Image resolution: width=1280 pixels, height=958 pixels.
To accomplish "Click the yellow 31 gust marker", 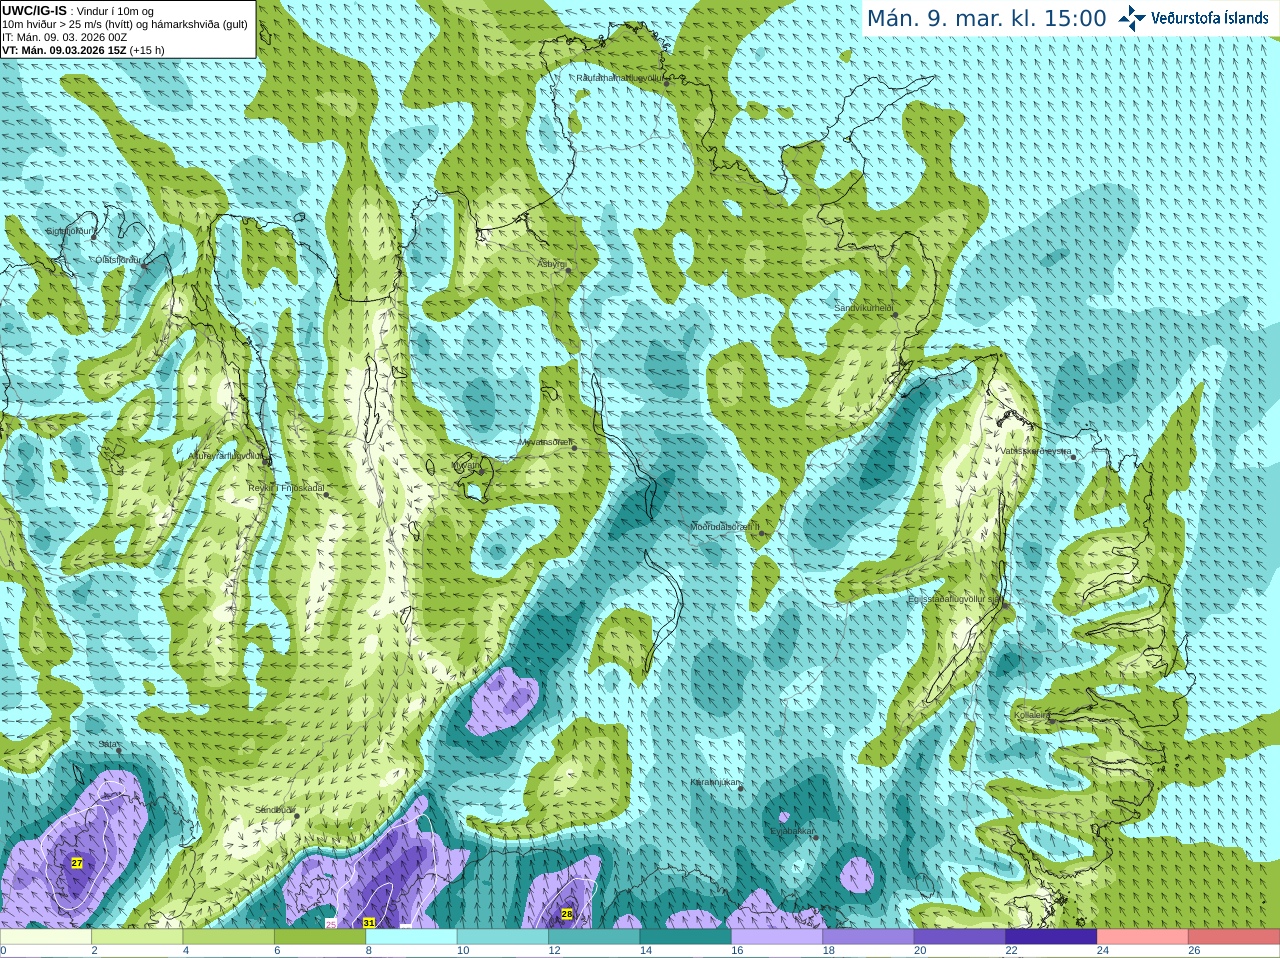I will coord(369,923).
